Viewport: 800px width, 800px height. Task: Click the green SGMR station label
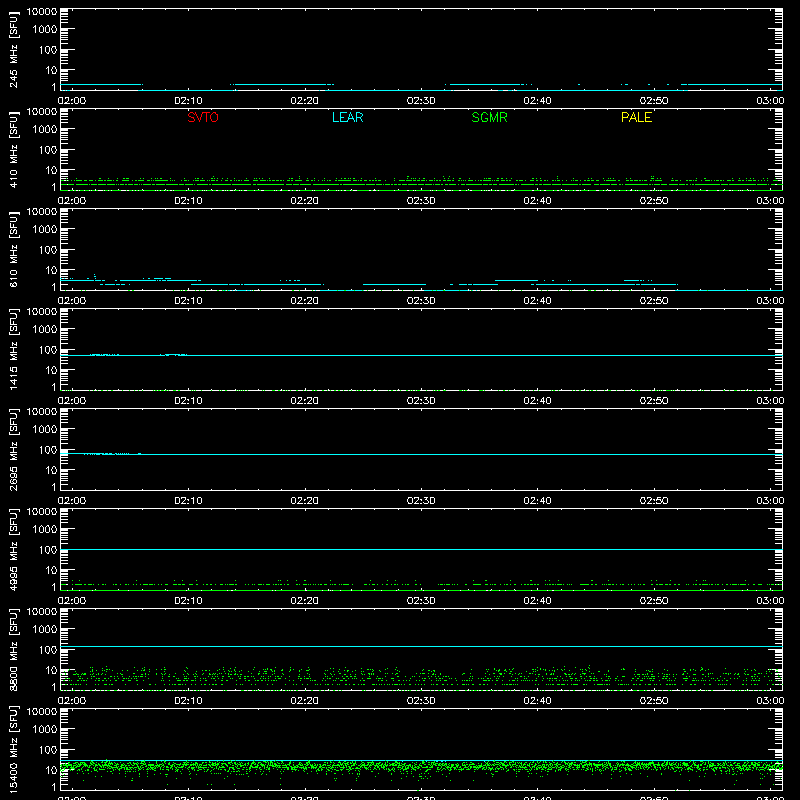pyautogui.click(x=489, y=117)
